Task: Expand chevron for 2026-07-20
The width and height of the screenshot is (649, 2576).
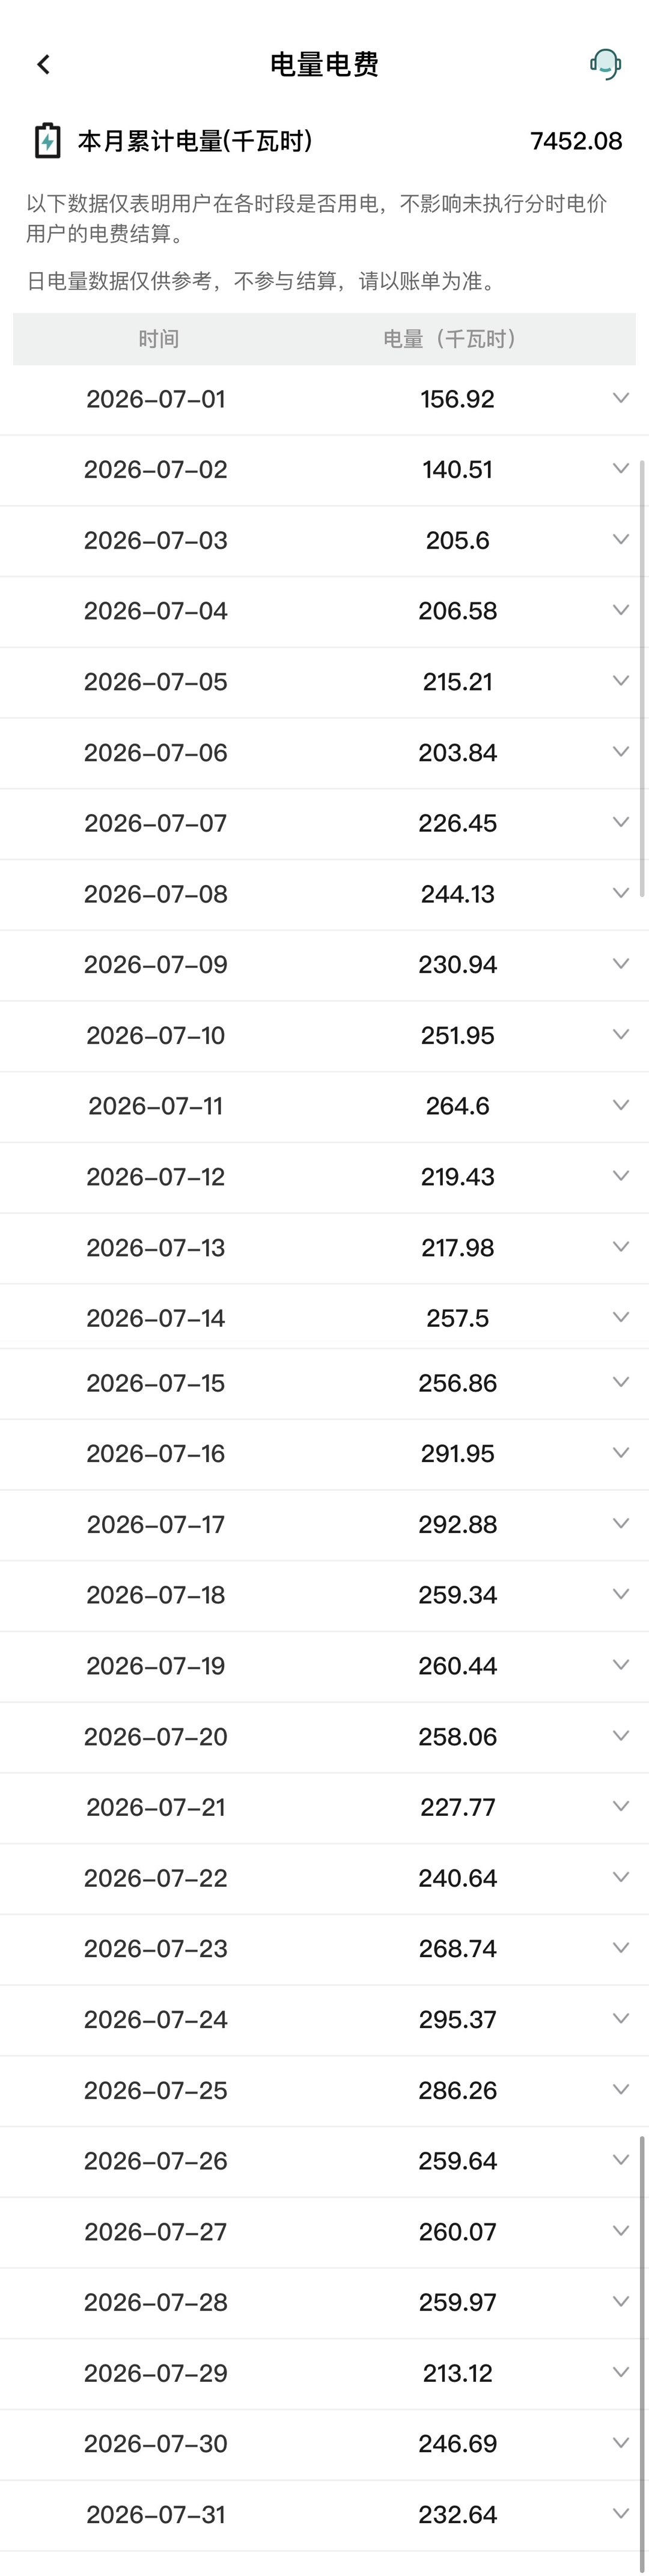Action: tap(620, 1735)
